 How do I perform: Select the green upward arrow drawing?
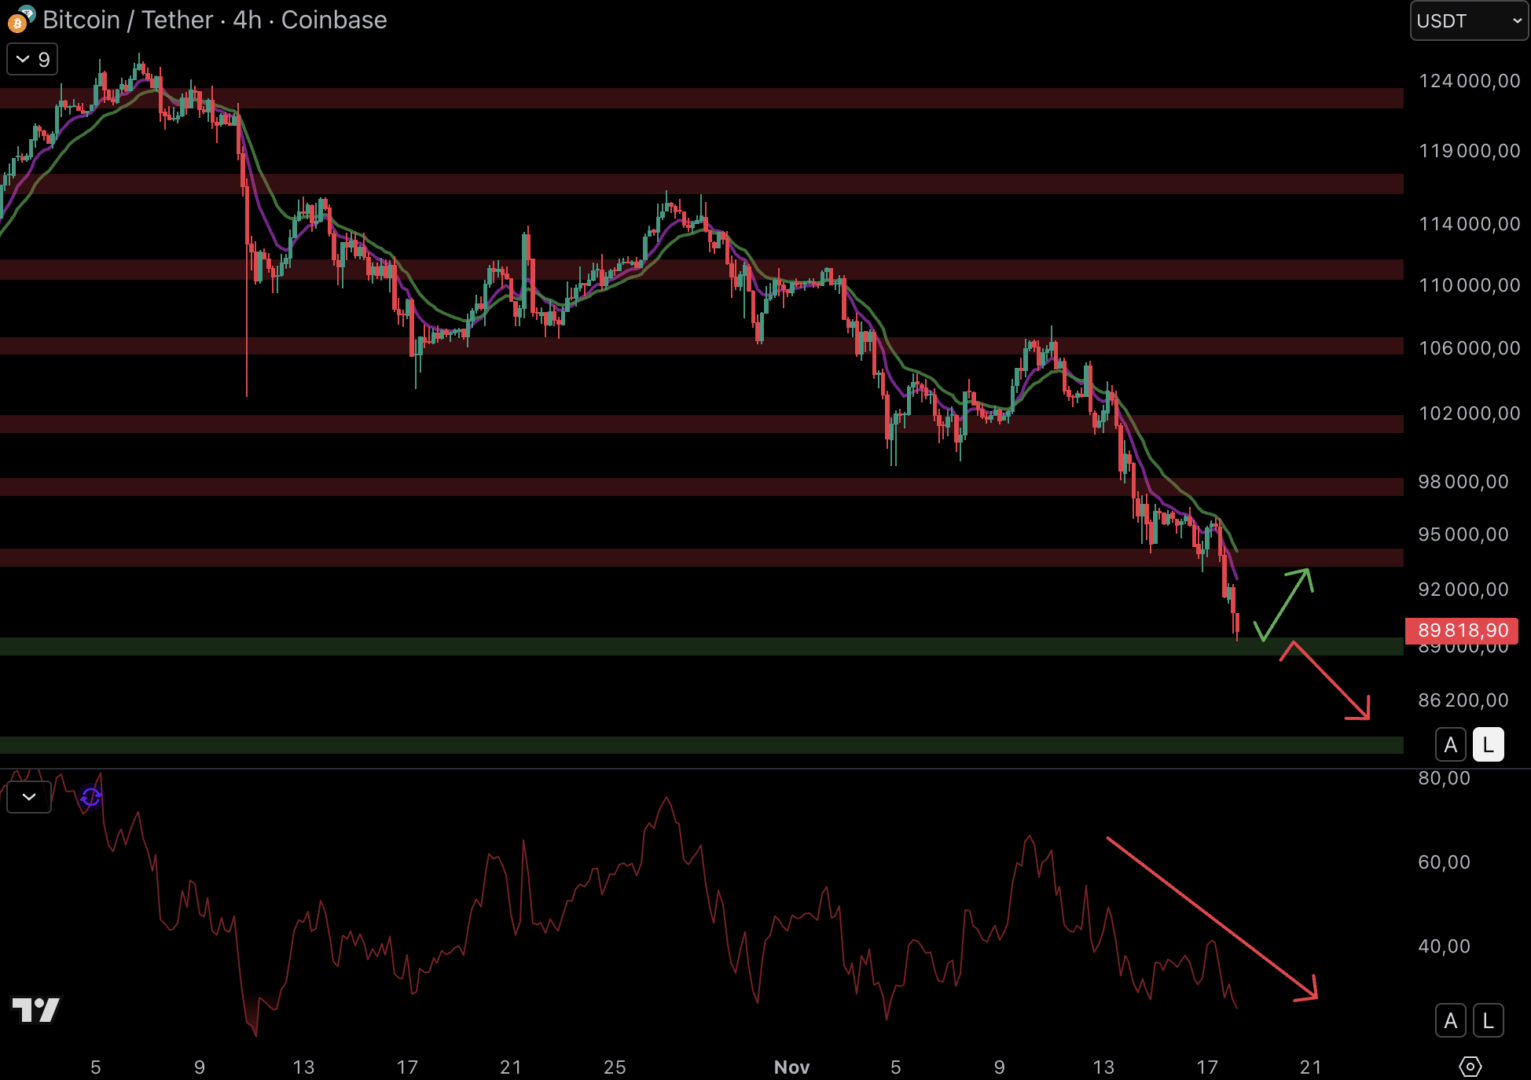coord(1285,602)
